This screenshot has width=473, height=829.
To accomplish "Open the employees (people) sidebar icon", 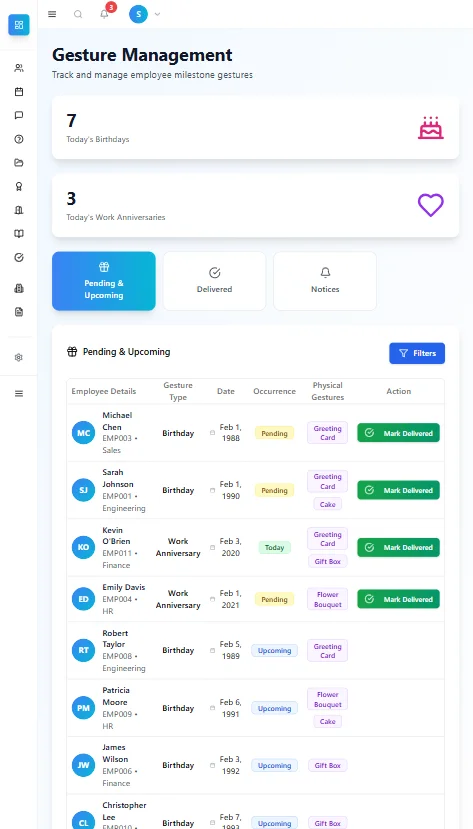I will tap(18, 68).
